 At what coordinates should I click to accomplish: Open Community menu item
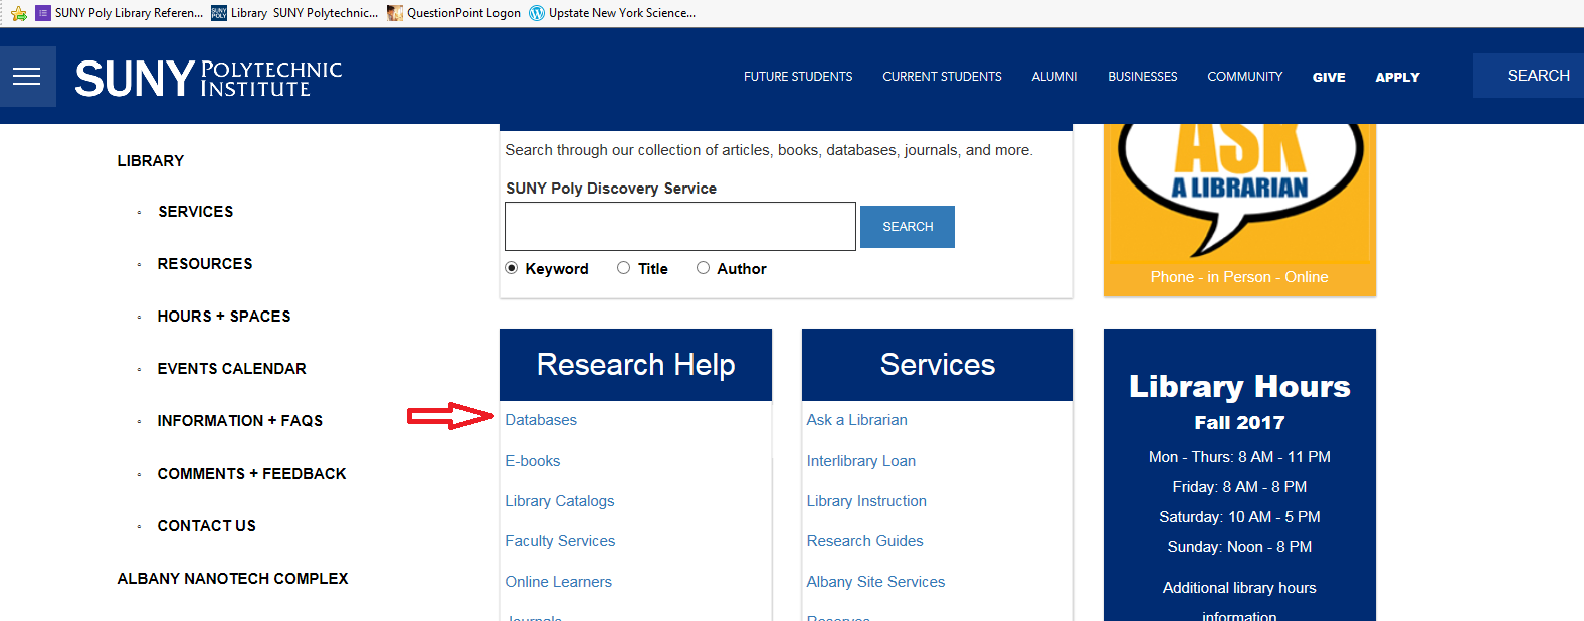click(x=1244, y=77)
